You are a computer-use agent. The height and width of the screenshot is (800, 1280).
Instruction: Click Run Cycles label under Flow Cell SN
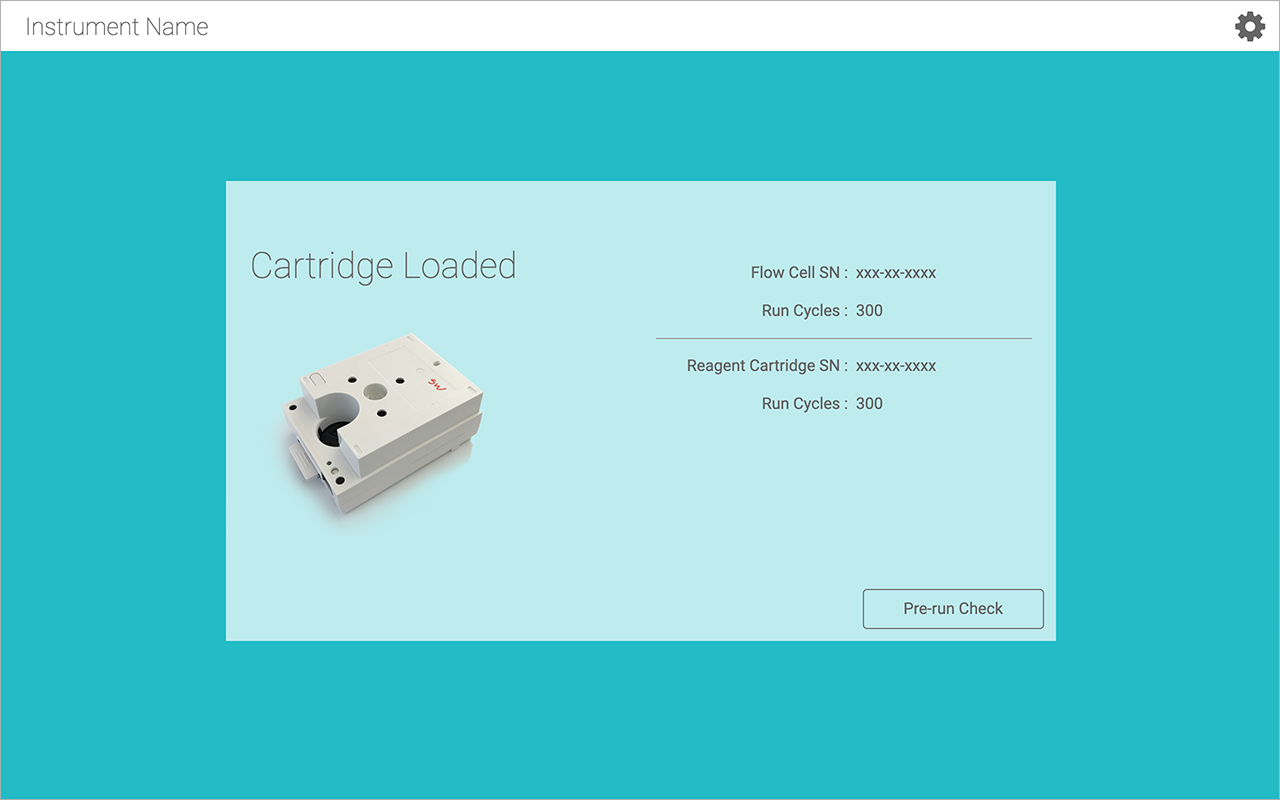(804, 311)
